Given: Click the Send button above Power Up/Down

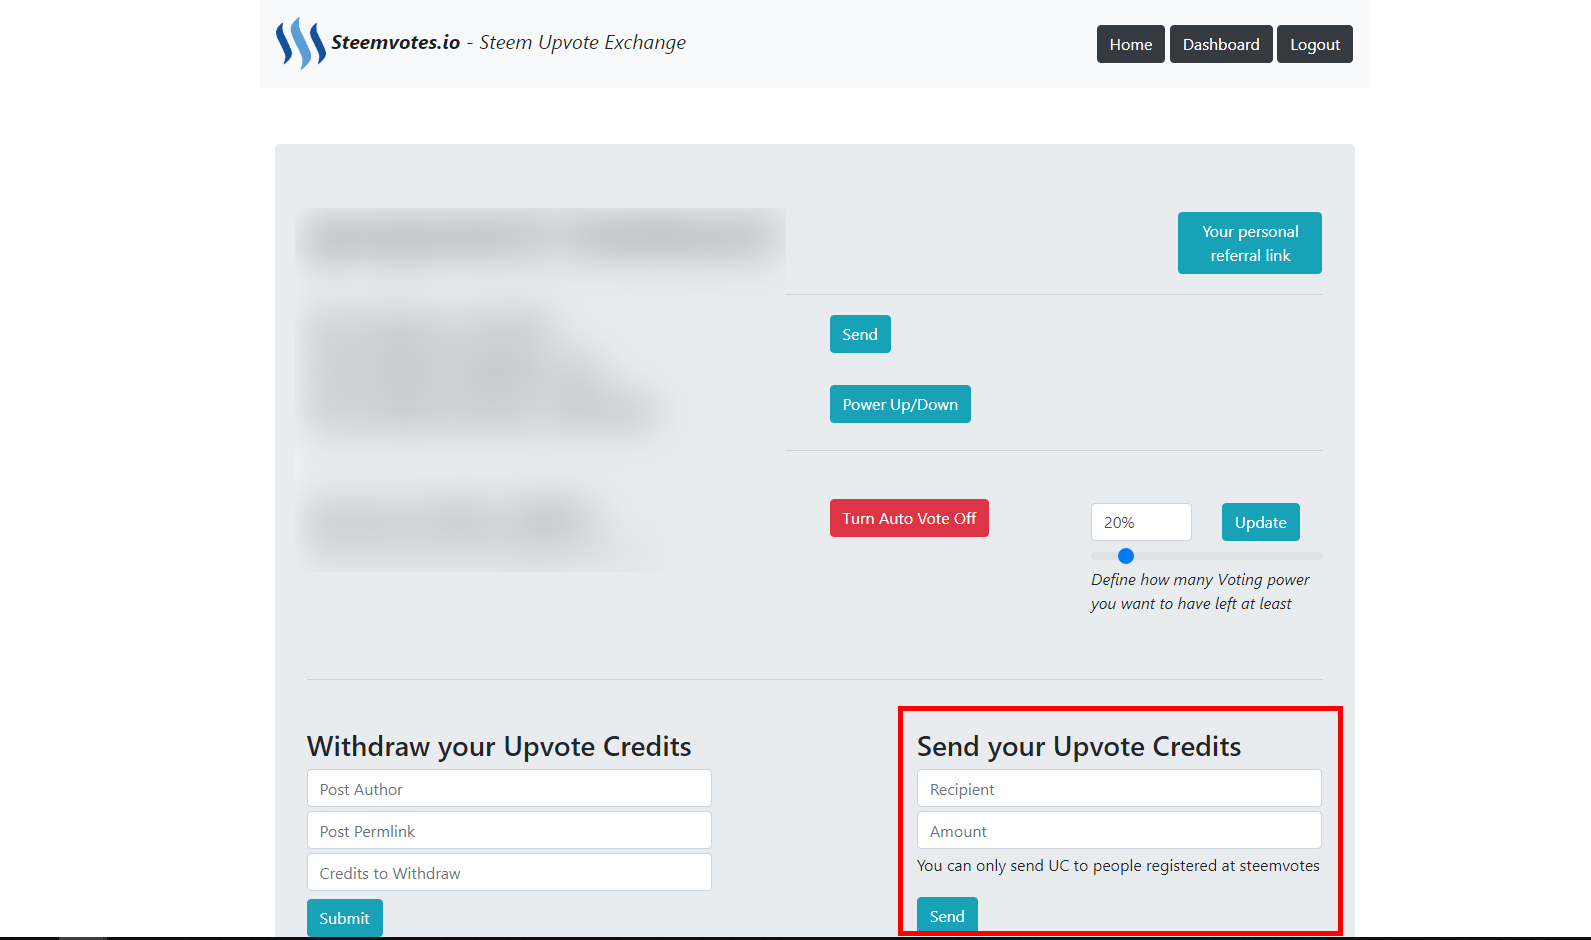Looking at the screenshot, I should point(860,334).
